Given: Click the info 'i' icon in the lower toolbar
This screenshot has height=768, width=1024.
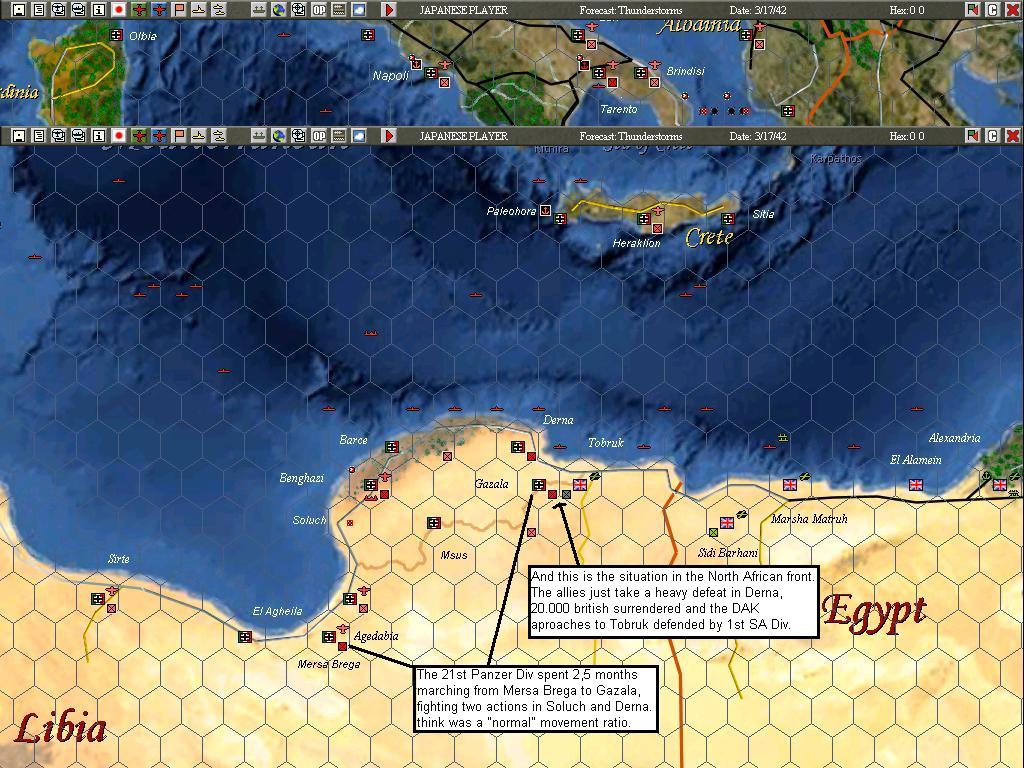Looking at the screenshot, I should pos(99,136).
